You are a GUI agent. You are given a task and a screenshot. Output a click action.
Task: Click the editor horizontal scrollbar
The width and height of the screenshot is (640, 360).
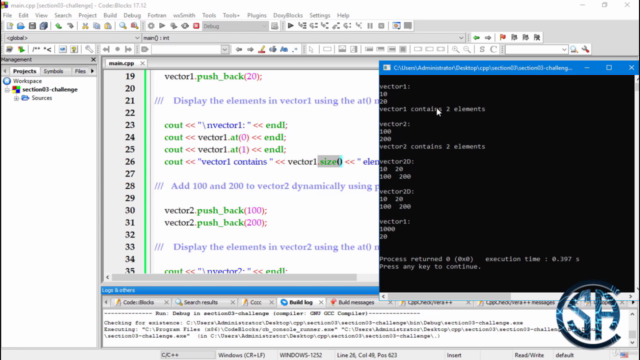234,277
